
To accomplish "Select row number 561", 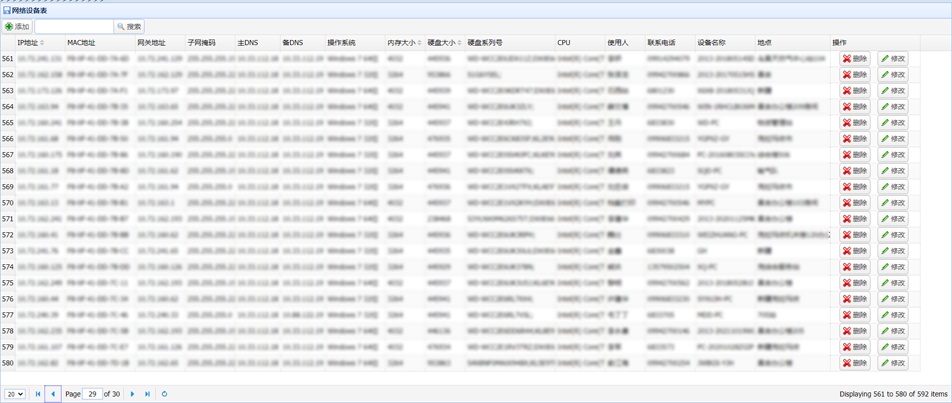I will coord(8,59).
